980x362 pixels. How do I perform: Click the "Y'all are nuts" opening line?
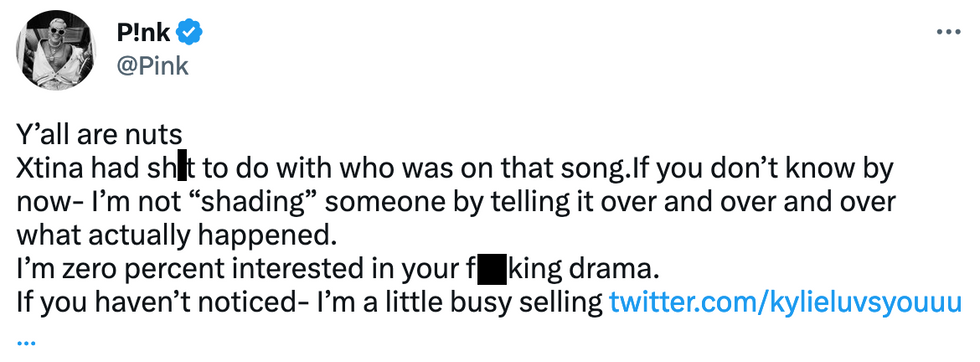click(99, 134)
